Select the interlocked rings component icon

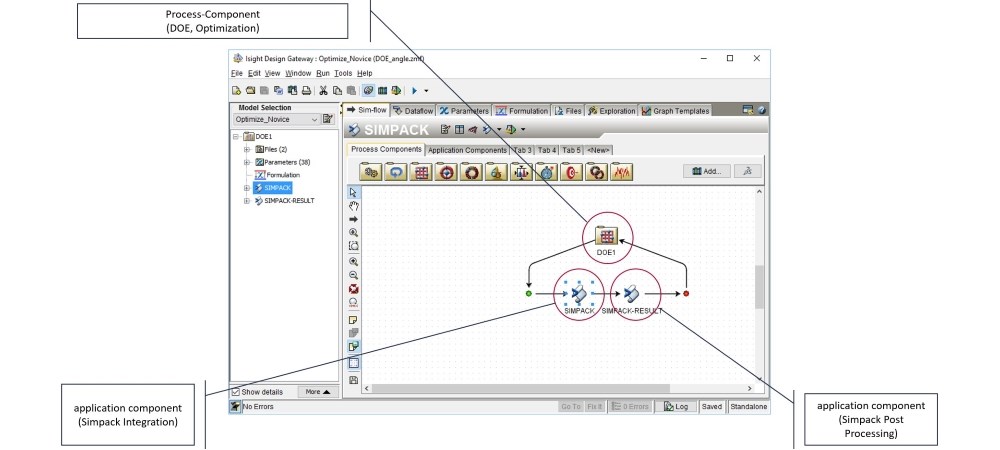coord(596,171)
